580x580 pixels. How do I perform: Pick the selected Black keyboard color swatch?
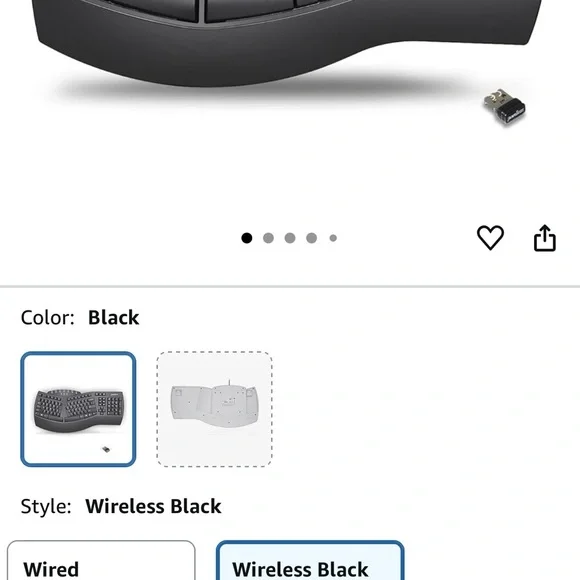pyautogui.click(x=78, y=409)
